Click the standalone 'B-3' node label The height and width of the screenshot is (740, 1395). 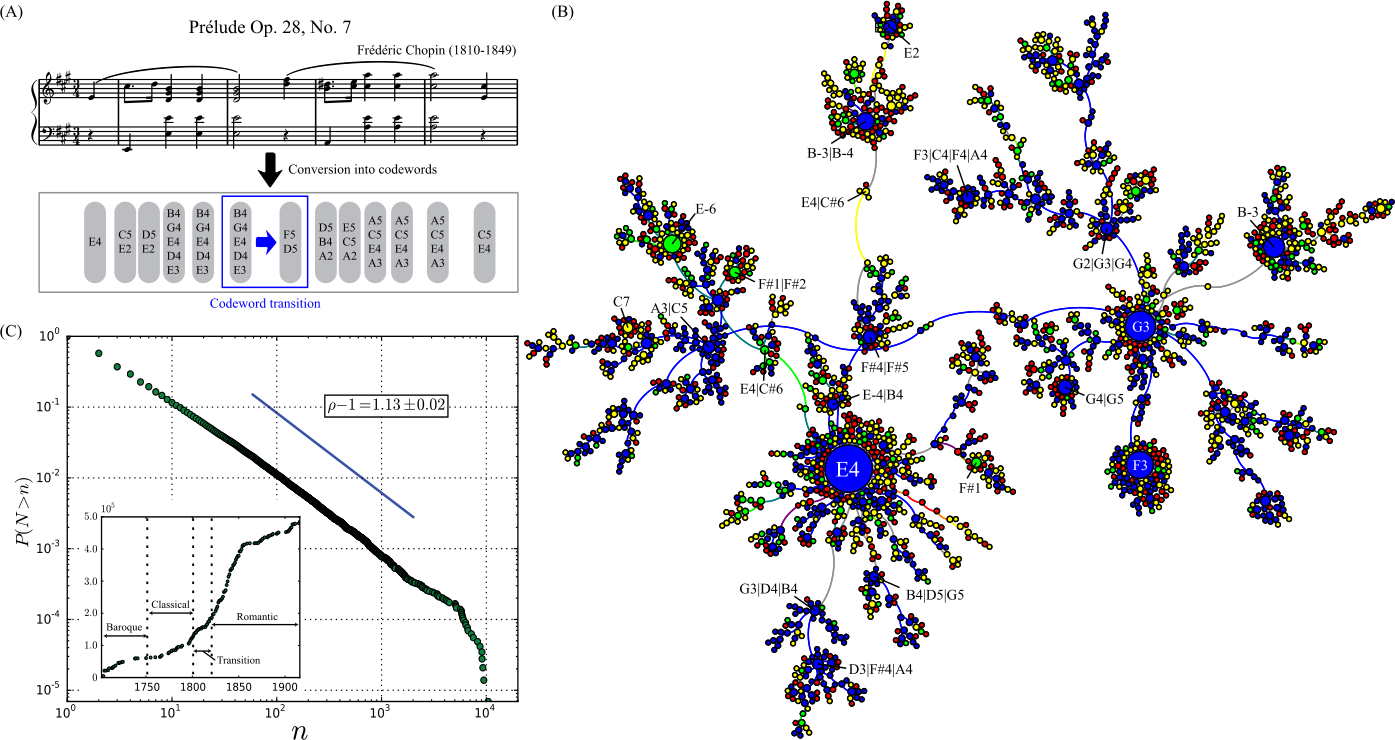[x=1247, y=212]
